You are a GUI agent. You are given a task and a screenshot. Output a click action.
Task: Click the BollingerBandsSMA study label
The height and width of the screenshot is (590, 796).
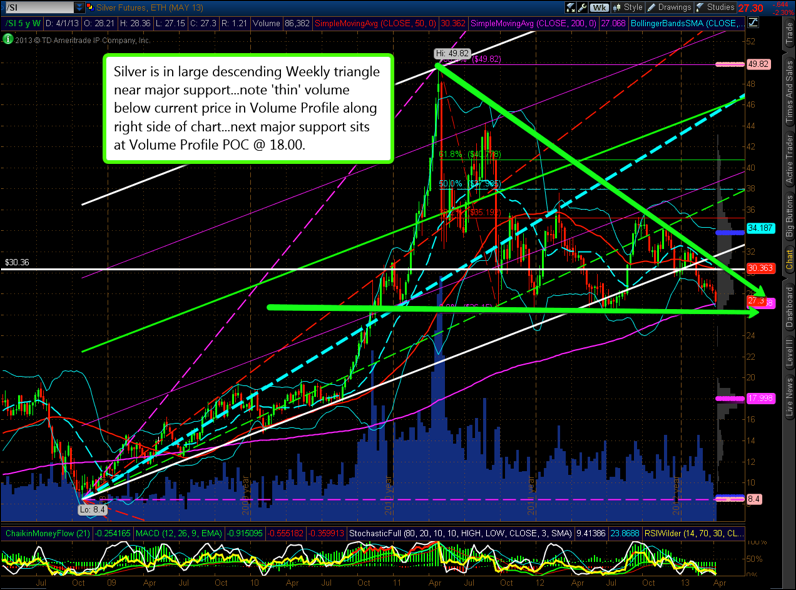coord(687,23)
